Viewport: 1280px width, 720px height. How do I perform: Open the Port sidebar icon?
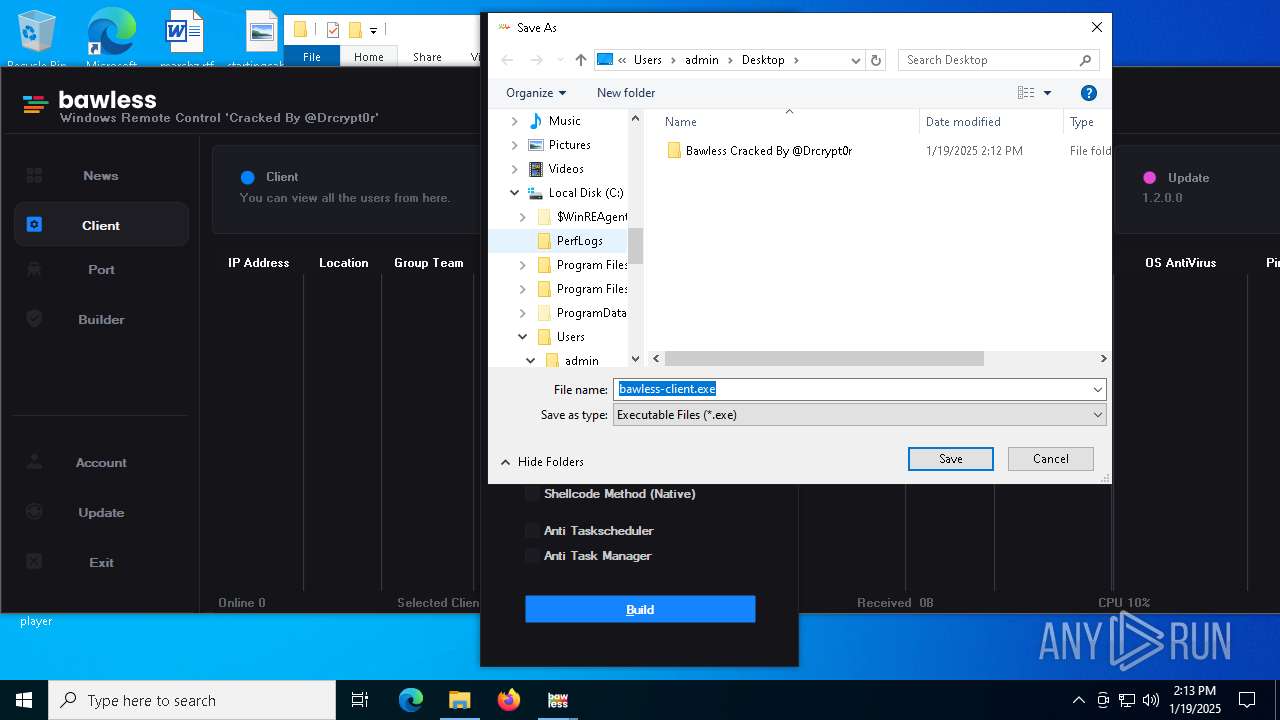tap(34, 269)
